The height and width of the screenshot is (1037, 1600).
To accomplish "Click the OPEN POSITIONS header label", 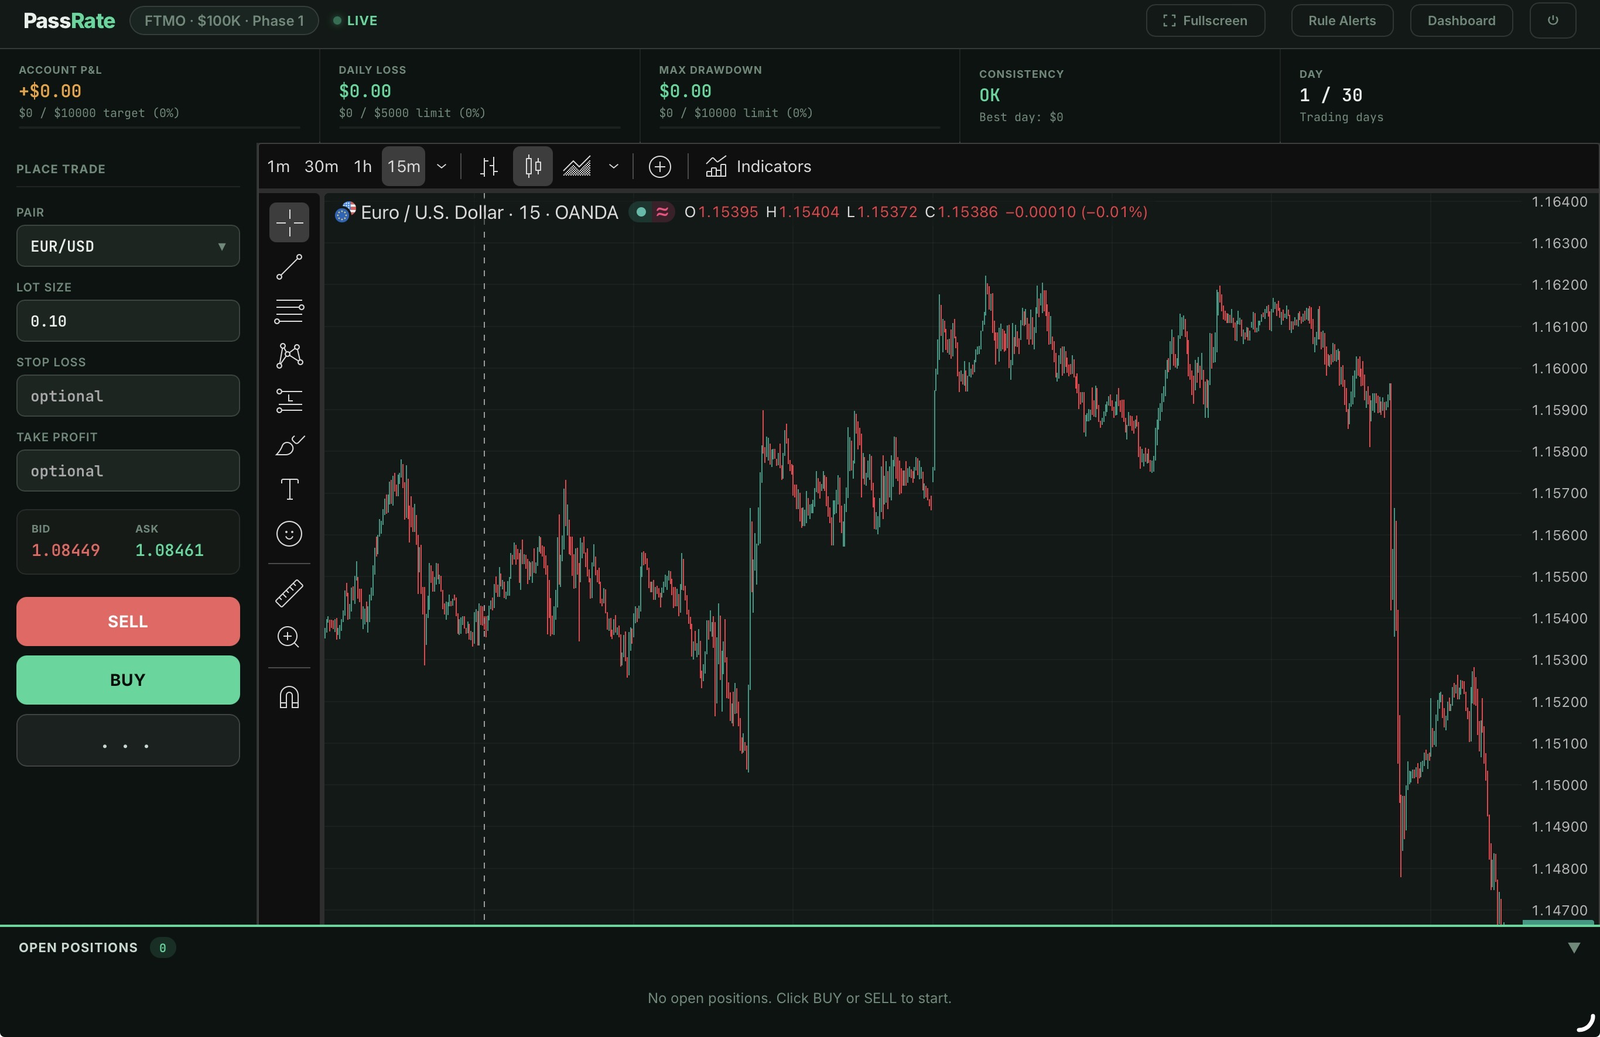I will pyautogui.click(x=78, y=948).
